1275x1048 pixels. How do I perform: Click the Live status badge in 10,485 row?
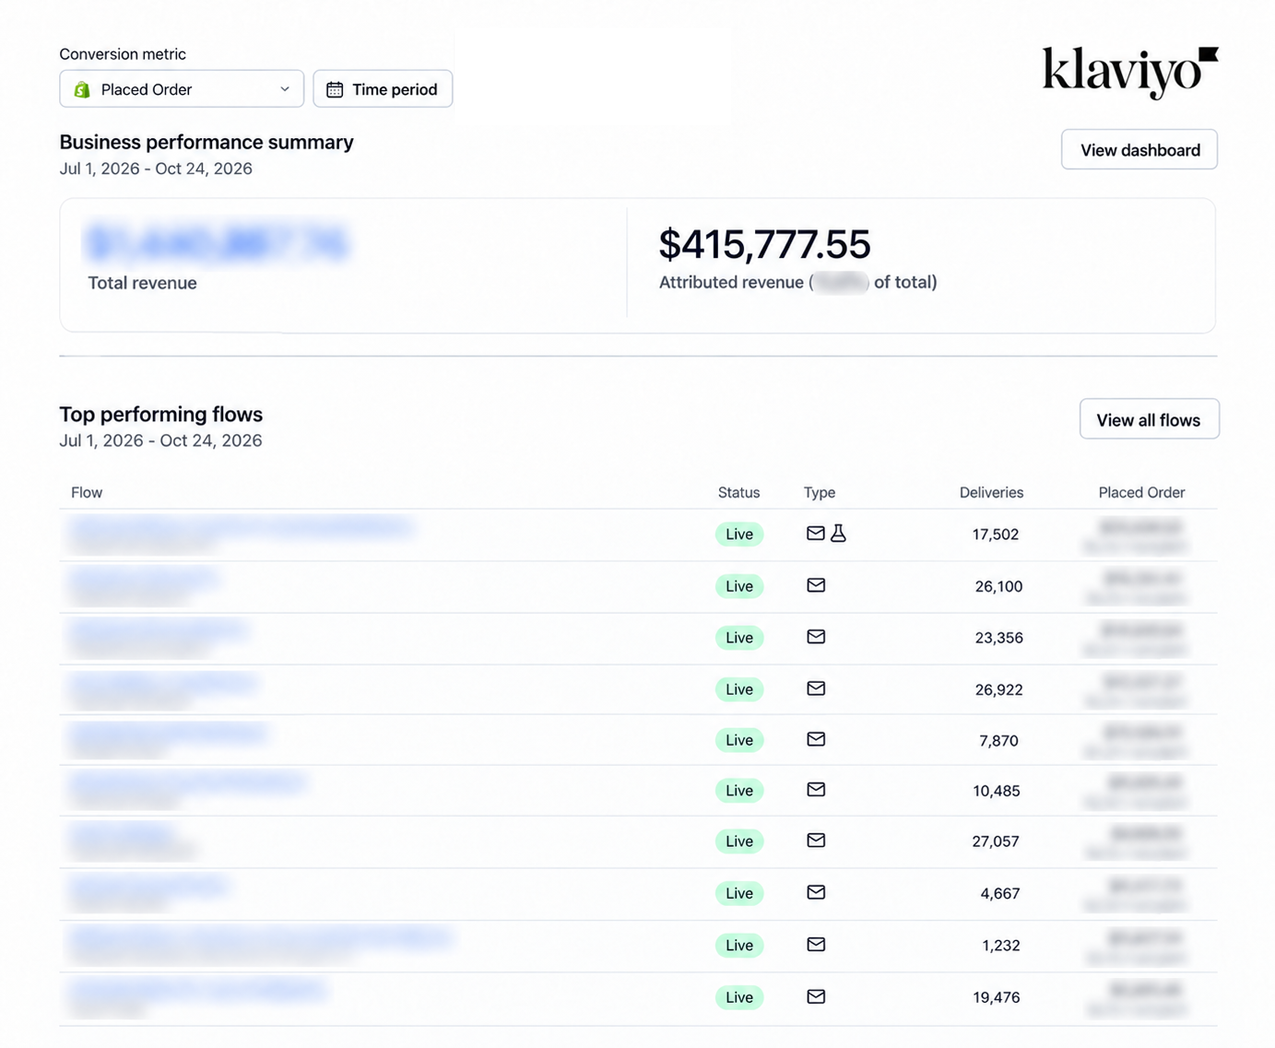739,790
